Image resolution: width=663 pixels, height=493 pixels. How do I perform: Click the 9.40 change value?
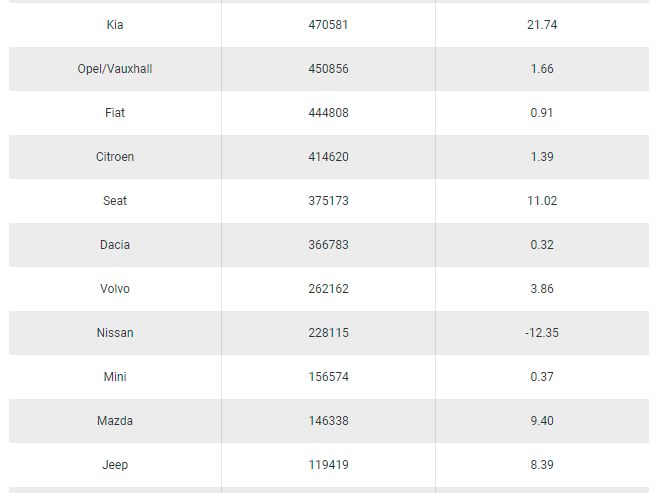pos(541,421)
